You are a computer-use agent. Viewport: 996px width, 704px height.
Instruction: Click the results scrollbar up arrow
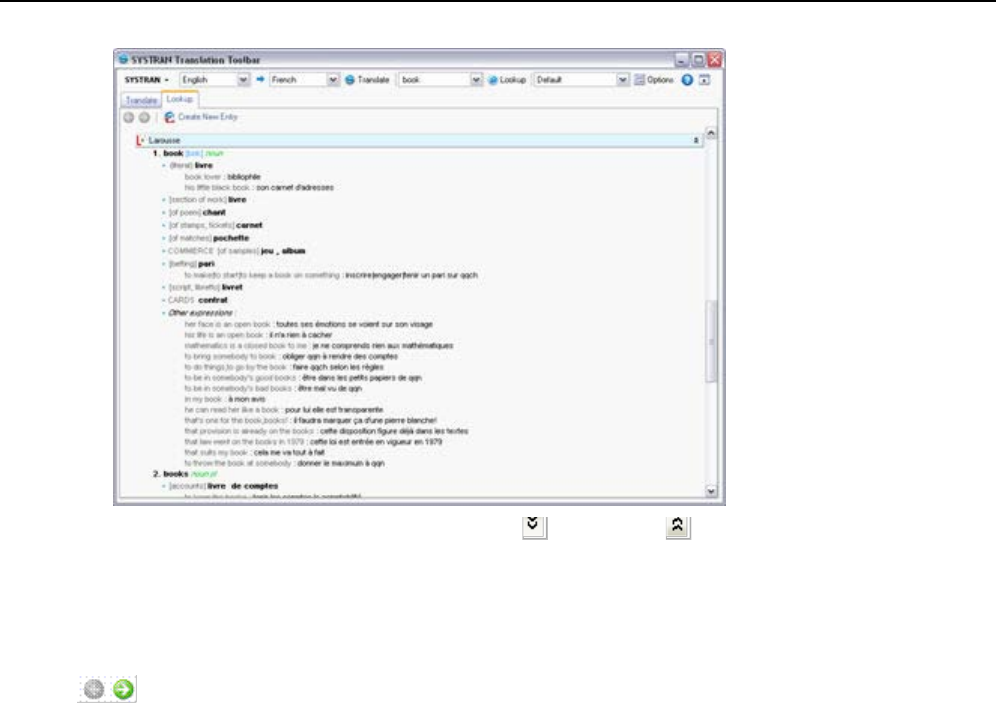coord(711,133)
